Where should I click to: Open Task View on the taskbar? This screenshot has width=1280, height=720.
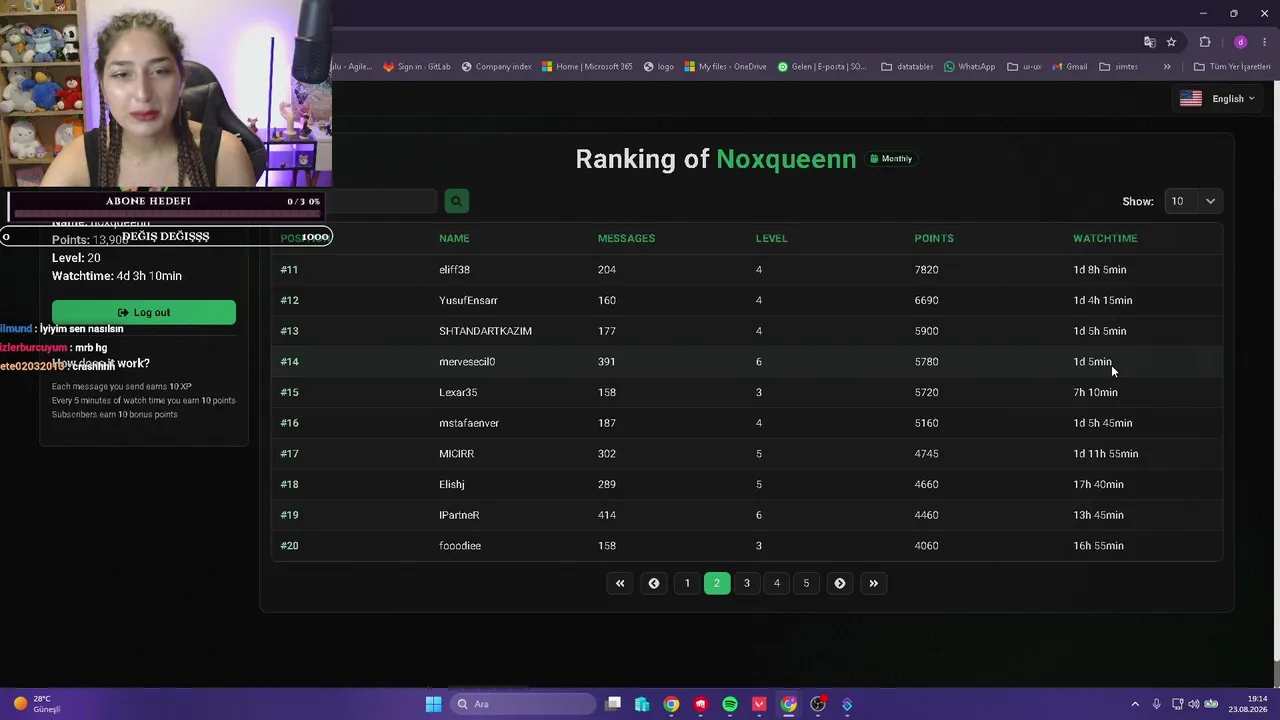613,704
